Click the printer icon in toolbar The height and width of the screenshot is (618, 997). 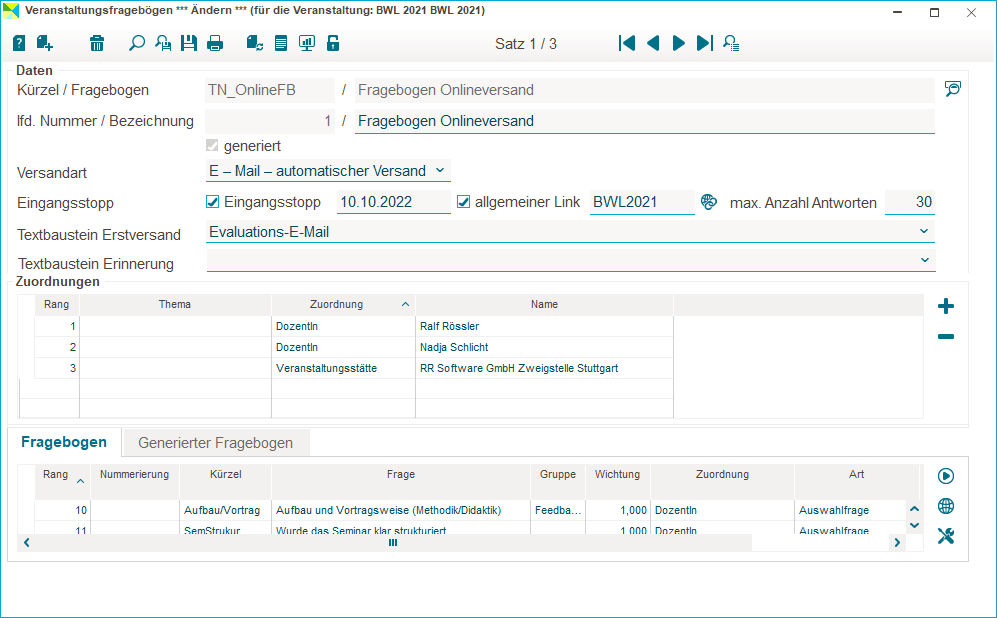click(215, 43)
